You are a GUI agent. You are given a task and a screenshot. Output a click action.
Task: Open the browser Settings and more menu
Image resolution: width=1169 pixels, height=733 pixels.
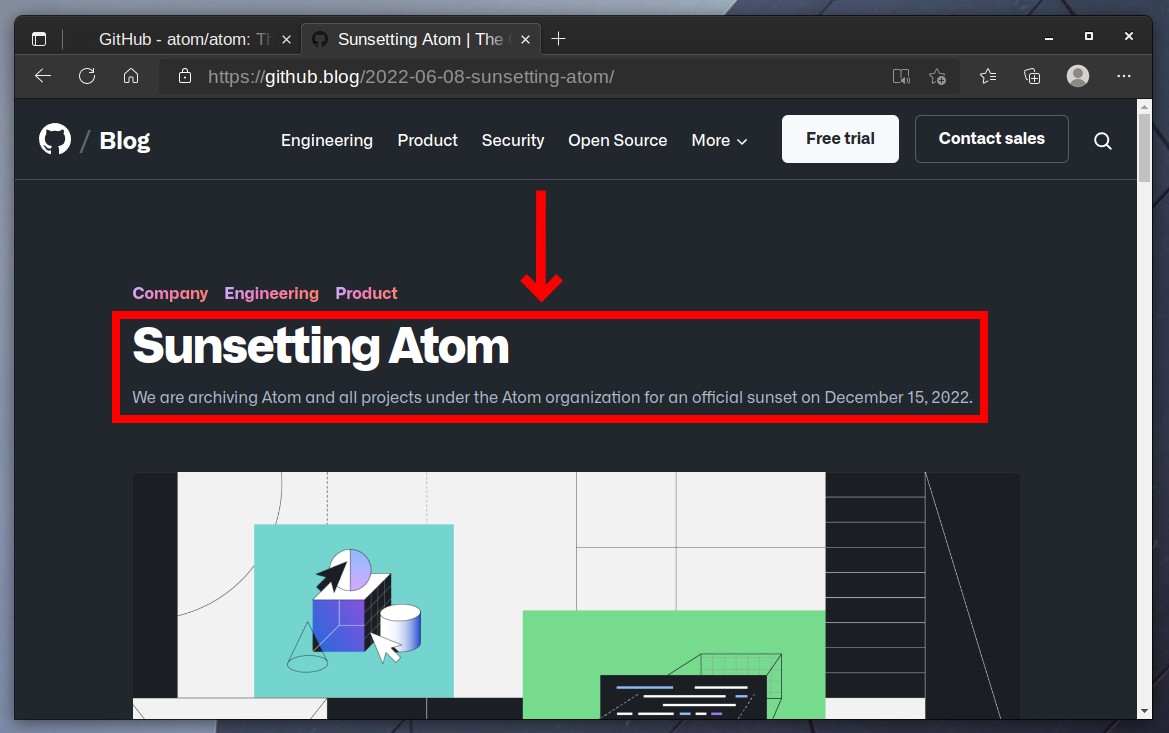[1124, 76]
